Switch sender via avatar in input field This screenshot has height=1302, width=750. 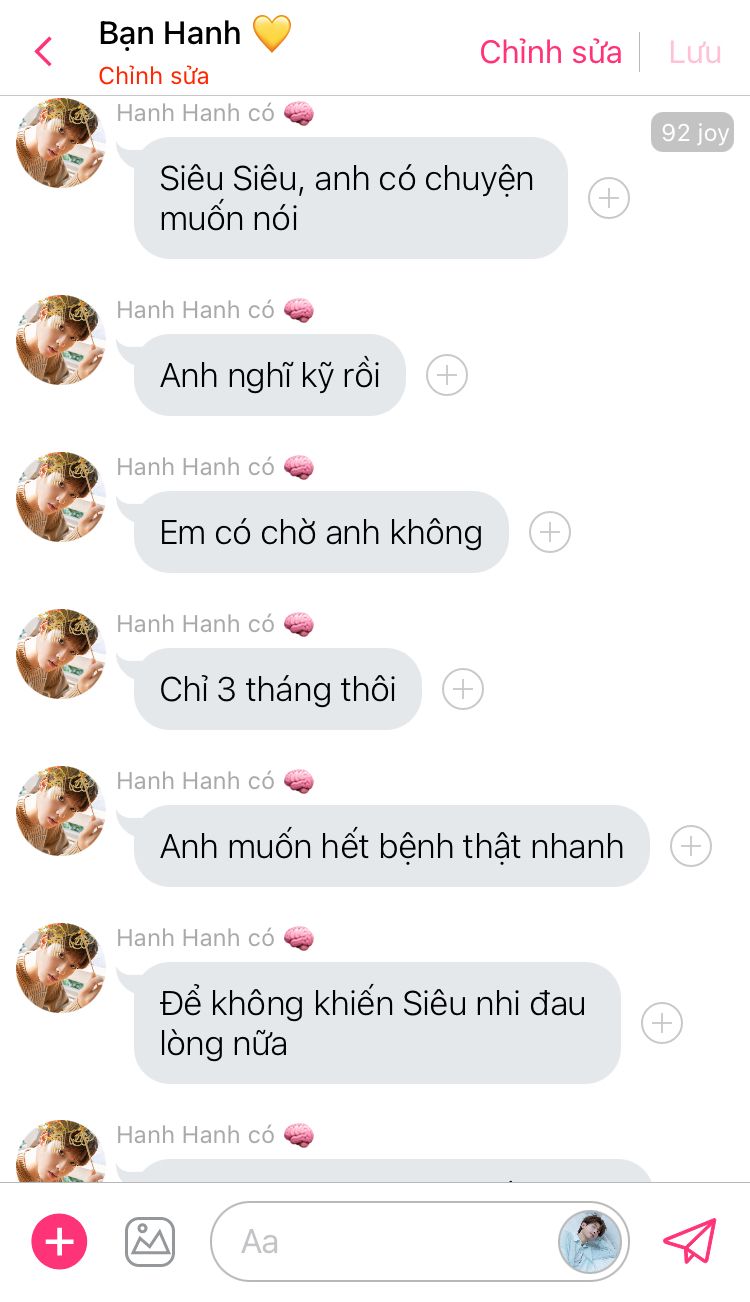click(590, 1242)
